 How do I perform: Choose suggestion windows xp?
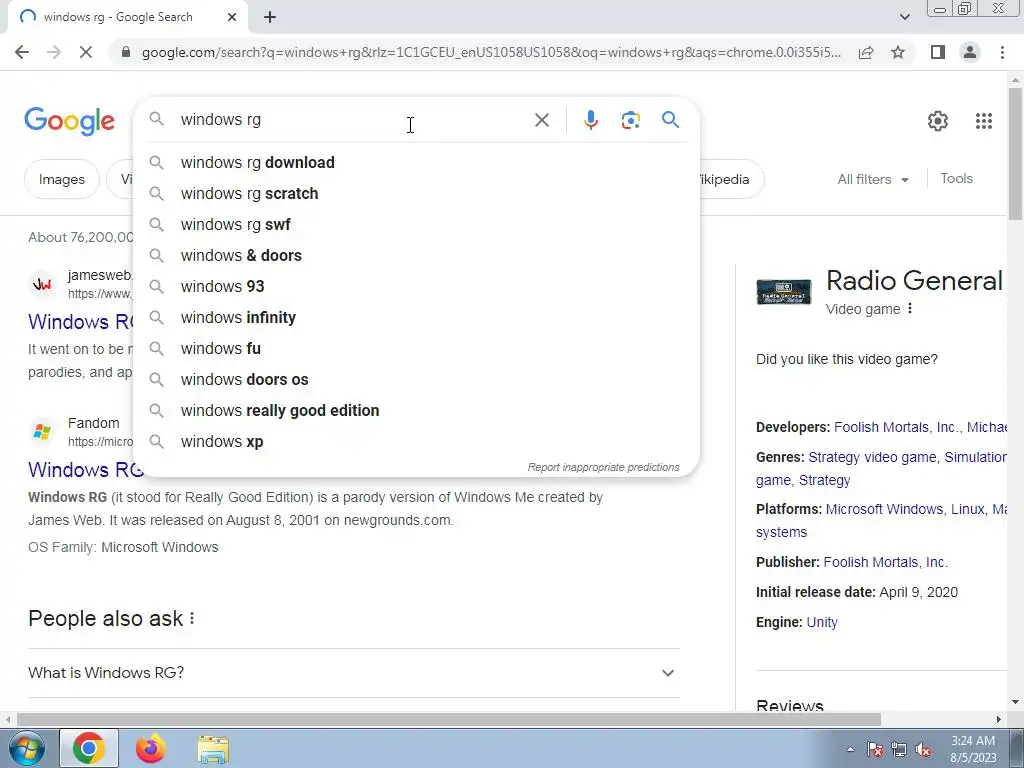point(416,441)
